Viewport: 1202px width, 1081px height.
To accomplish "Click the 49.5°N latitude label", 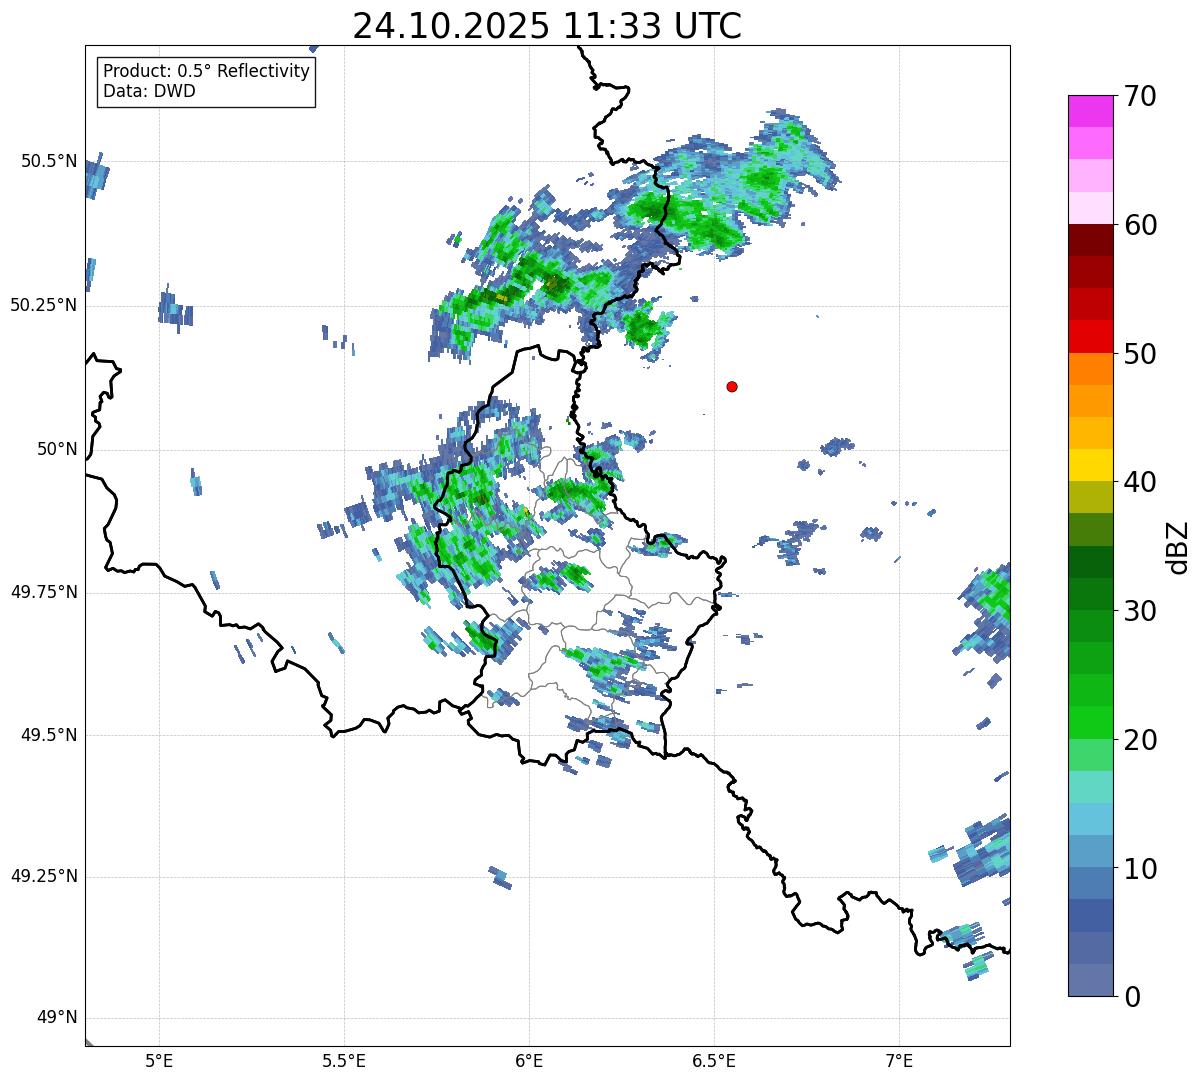I will (48, 735).
